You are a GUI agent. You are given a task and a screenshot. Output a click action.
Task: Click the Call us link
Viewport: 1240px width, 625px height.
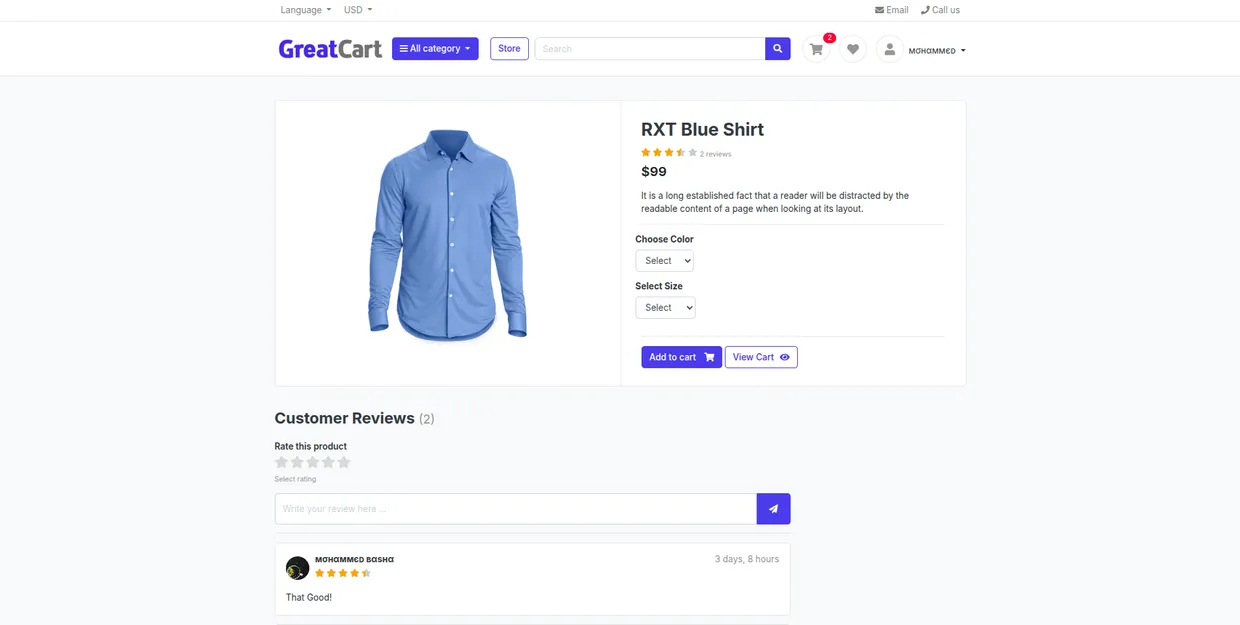click(940, 10)
